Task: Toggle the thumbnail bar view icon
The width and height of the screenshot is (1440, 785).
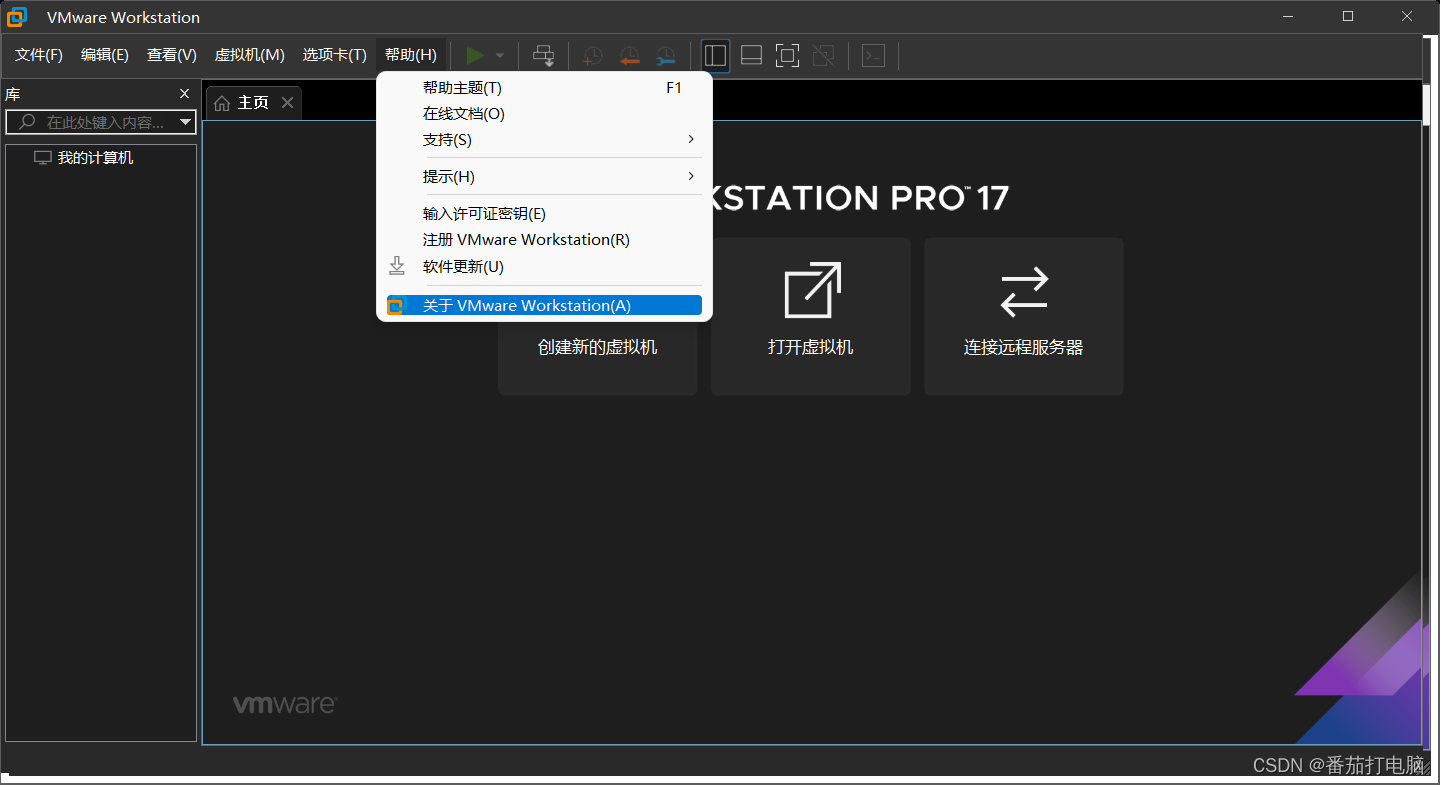Action: (x=751, y=56)
